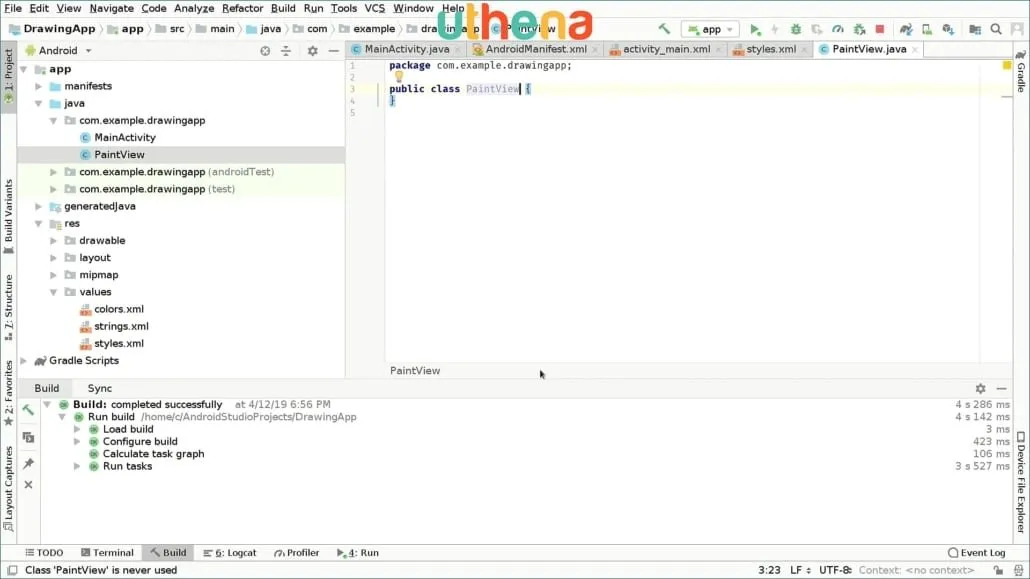Toggle the Layout Captures side tab

[9, 489]
